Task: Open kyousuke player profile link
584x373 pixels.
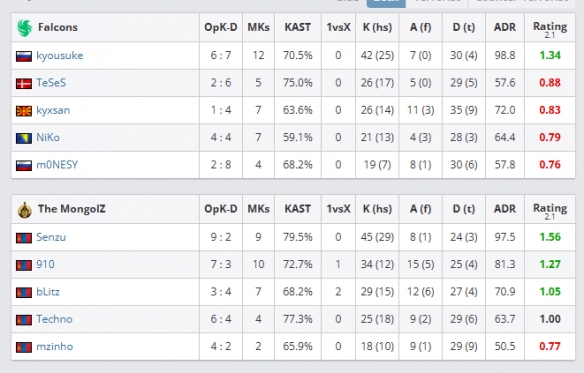Action: (60, 56)
